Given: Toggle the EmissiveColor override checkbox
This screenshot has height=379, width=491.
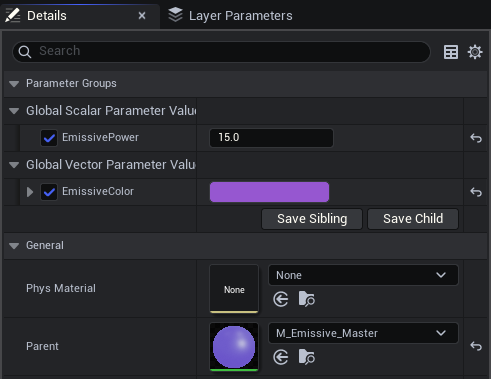Looking at the screenshot, I should pyautogui.click(x=49, y=192).
